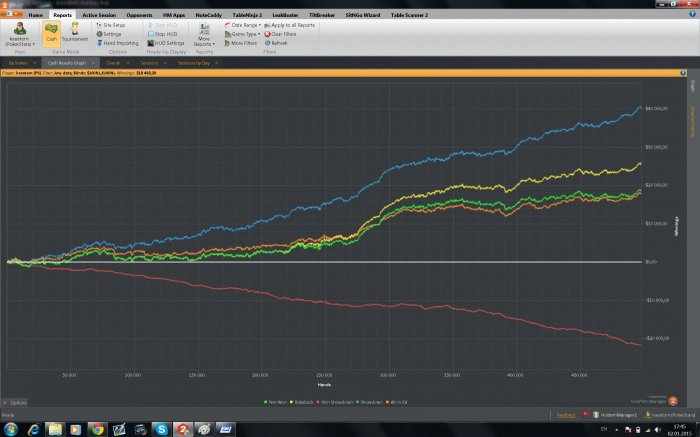Viewport: 700px width, 437px height.
Task: Close the Sessions by Day tab
Action: pyautogui.click(x=217, y=63)
